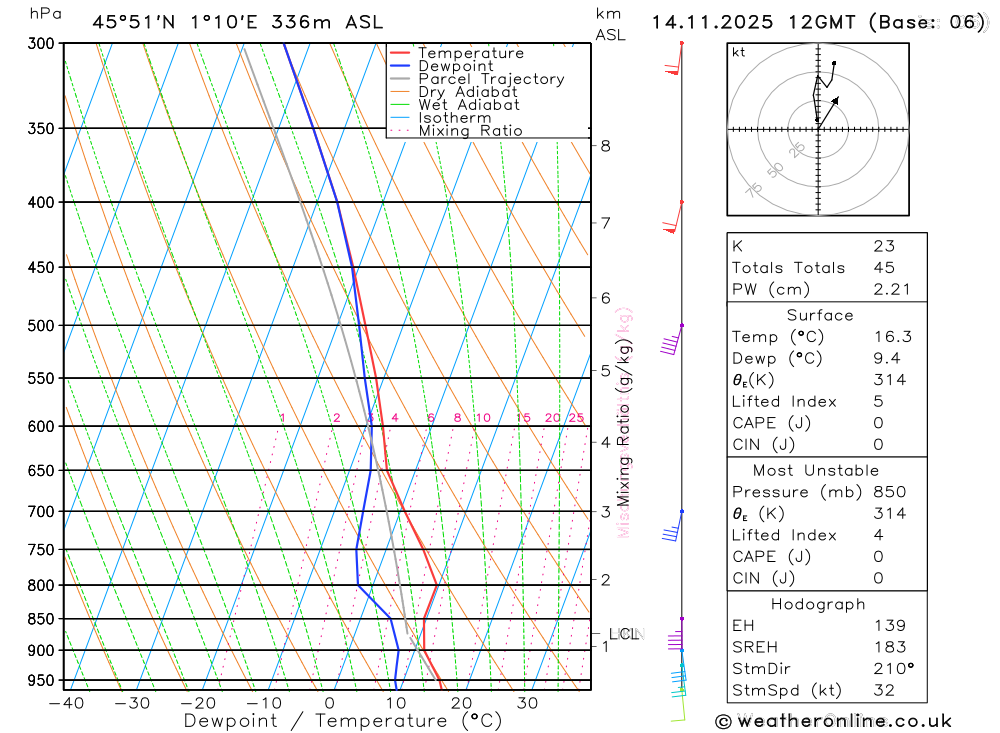Select the 'Temperature' legend entry

coord(471,53)
